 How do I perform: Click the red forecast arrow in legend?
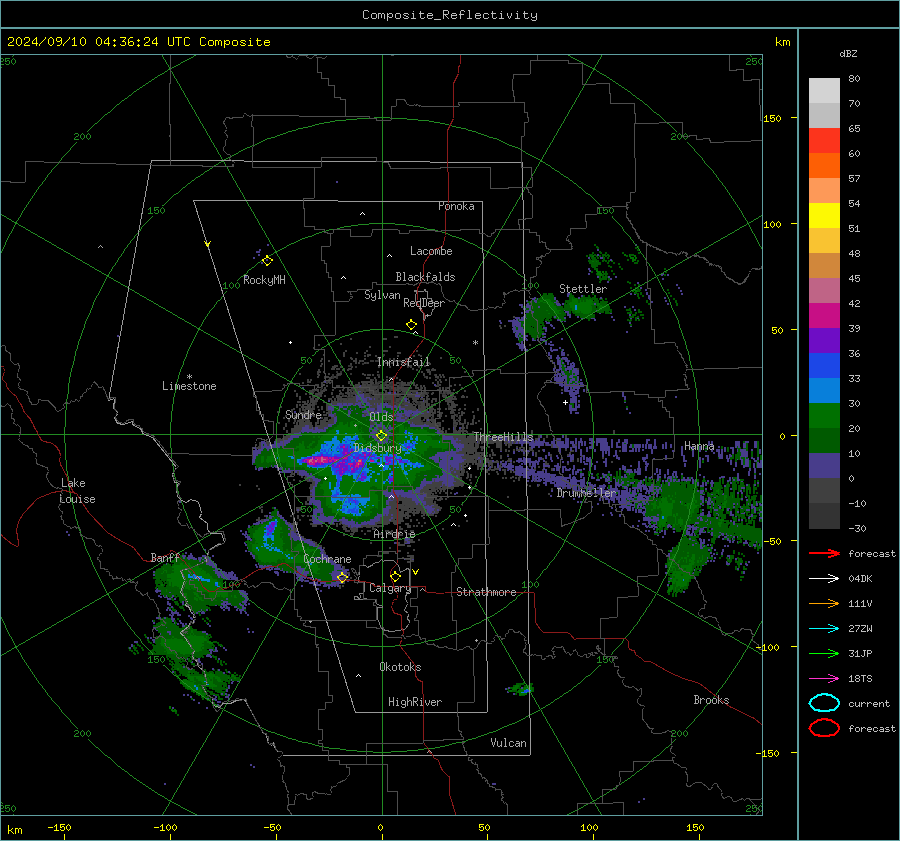tap(824, 553)
